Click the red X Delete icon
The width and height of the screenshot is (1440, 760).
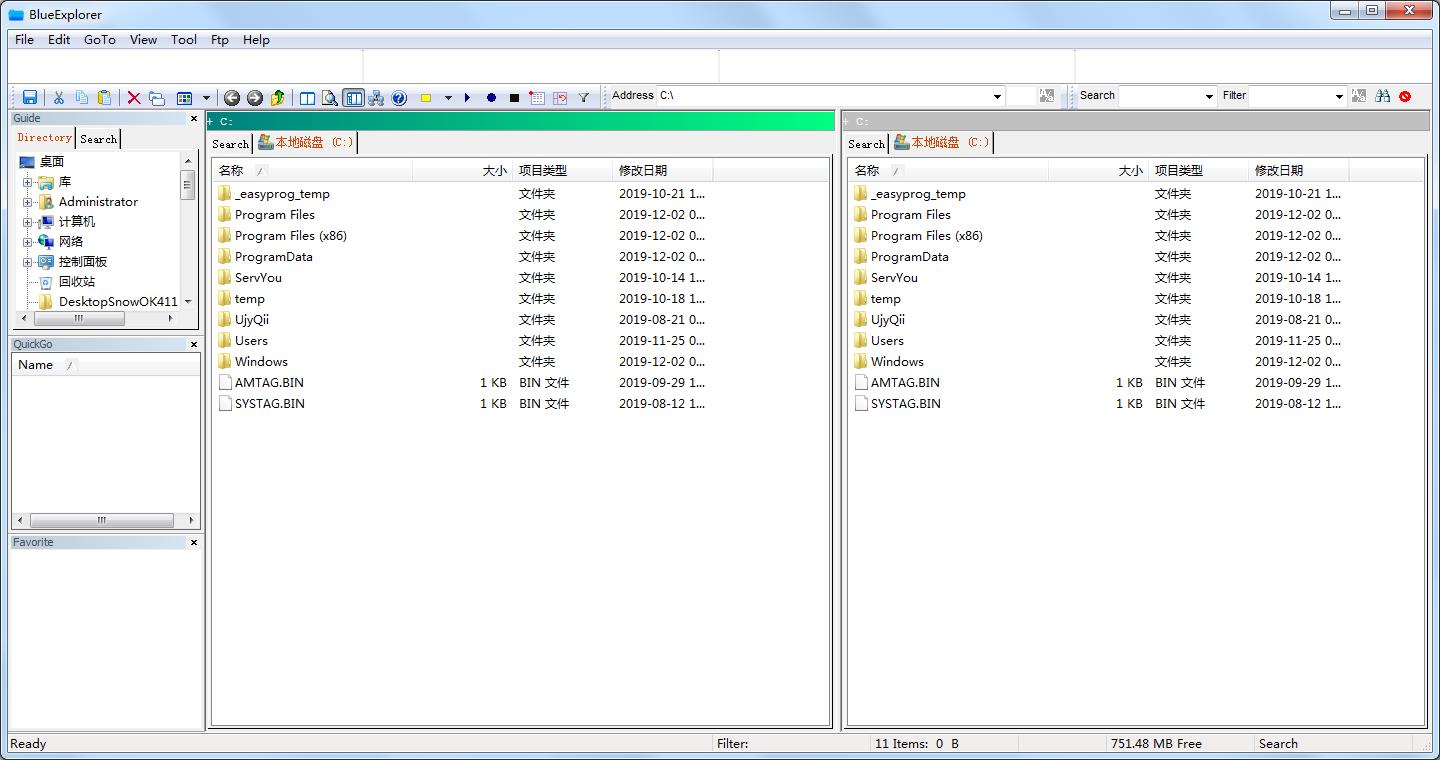pyautogui.click(x=134, y=97)
